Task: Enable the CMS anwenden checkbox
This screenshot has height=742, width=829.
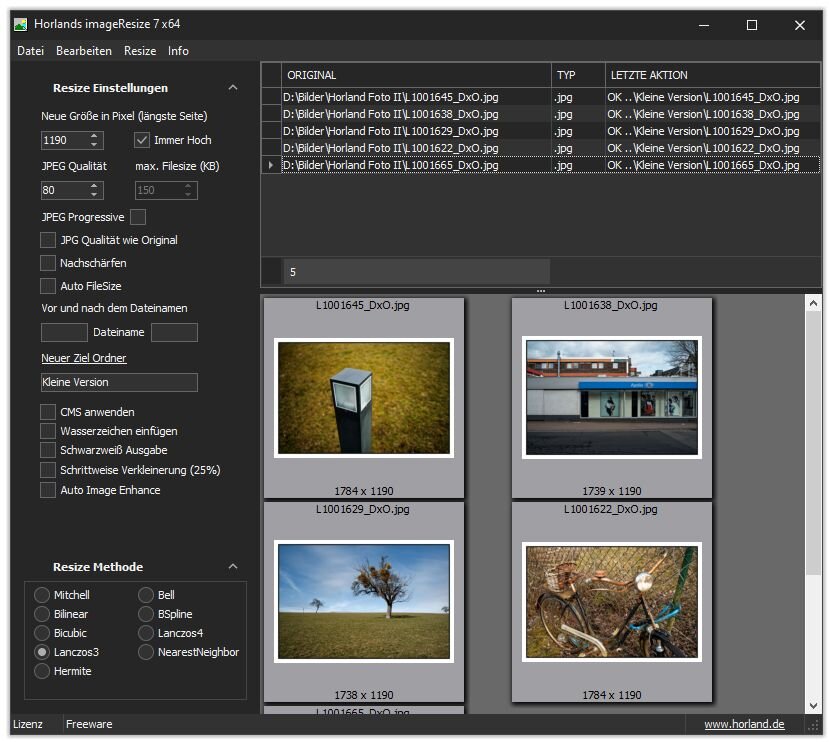Action: (48, 412)
